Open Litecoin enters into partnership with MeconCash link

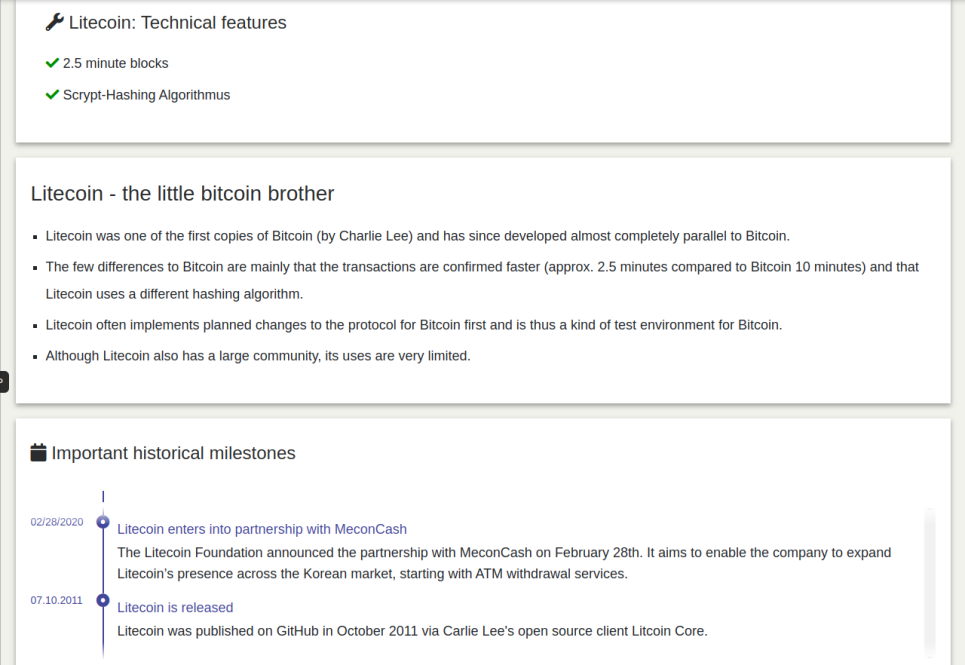coord(262,529)
